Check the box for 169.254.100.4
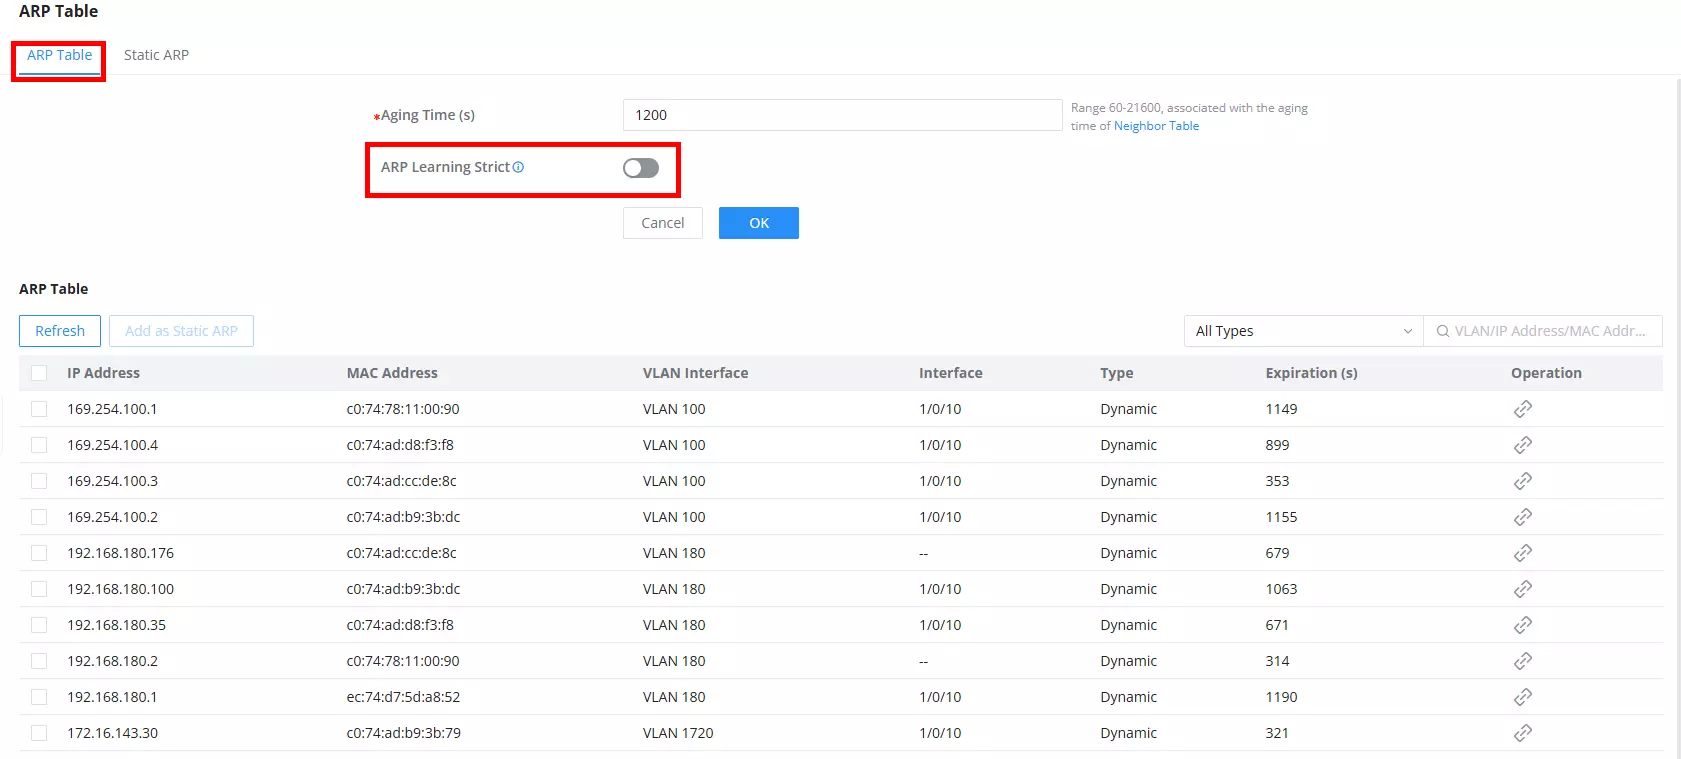 [39, 445]
